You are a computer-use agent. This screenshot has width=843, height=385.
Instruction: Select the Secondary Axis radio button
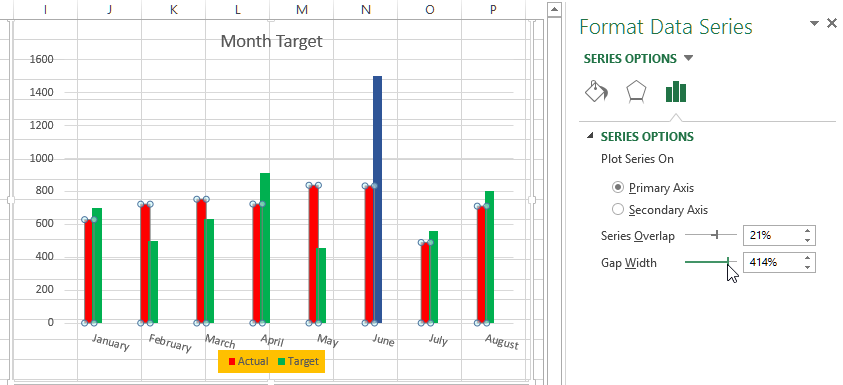coord(618,209)
